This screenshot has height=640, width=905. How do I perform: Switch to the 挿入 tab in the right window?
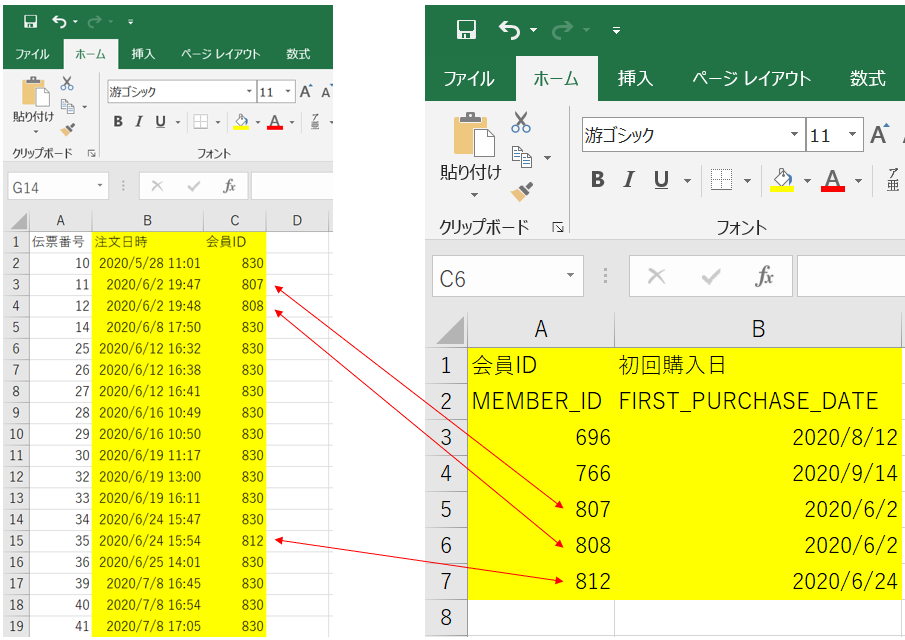(635, 79)
